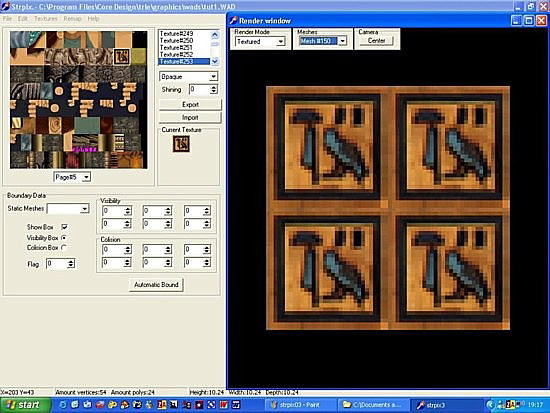Click the Camera Center button

tap(376, 41)
